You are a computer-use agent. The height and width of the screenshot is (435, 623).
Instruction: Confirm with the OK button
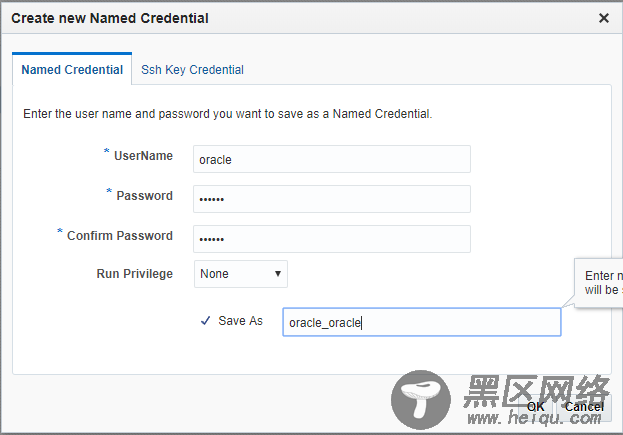pos(535,407)
